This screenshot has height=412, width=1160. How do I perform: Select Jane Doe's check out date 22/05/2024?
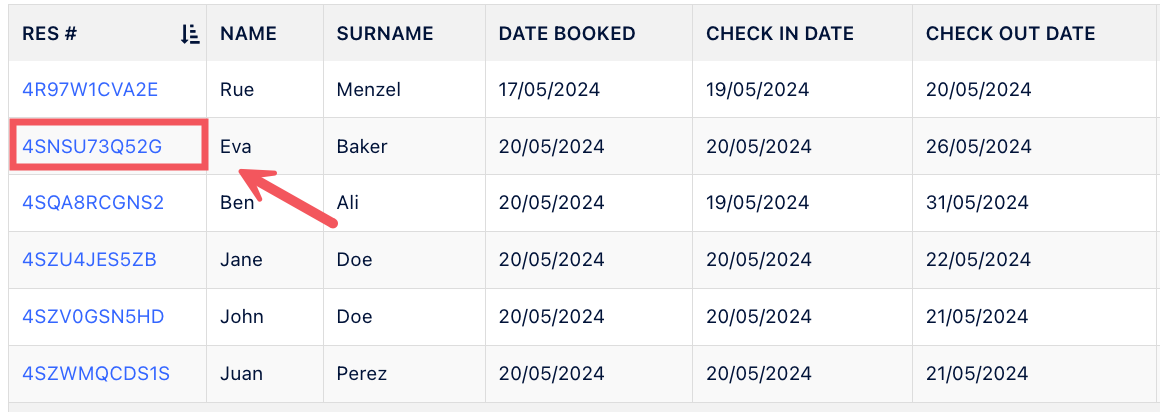click(978, 260)
